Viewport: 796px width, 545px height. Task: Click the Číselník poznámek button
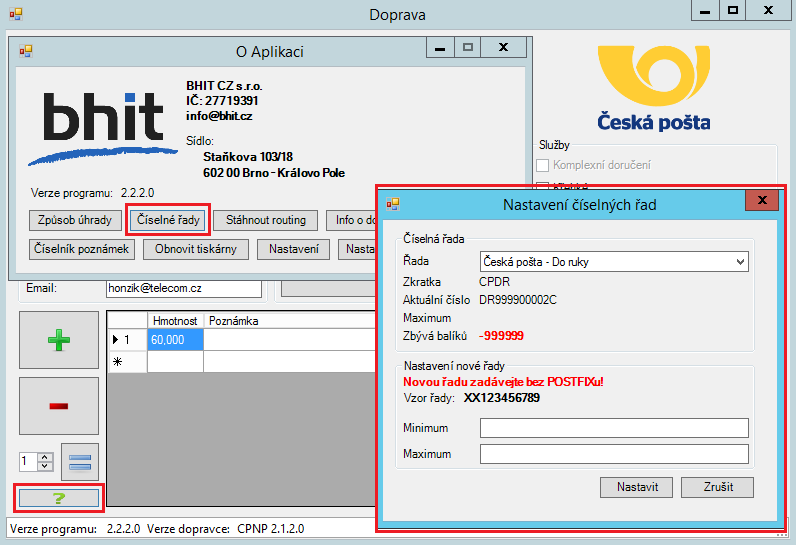tap(81, 249)
